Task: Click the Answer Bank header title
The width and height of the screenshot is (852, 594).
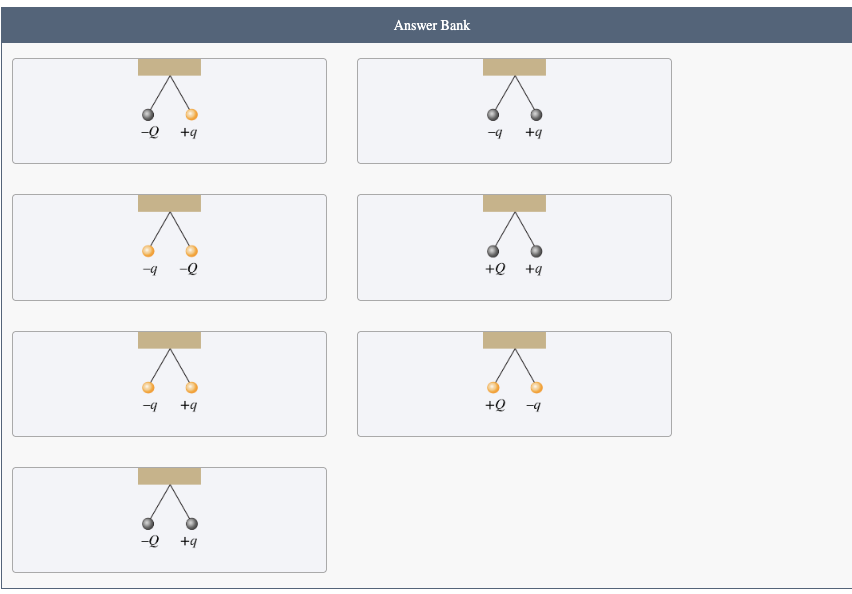Action: click(x=431, y=25)
